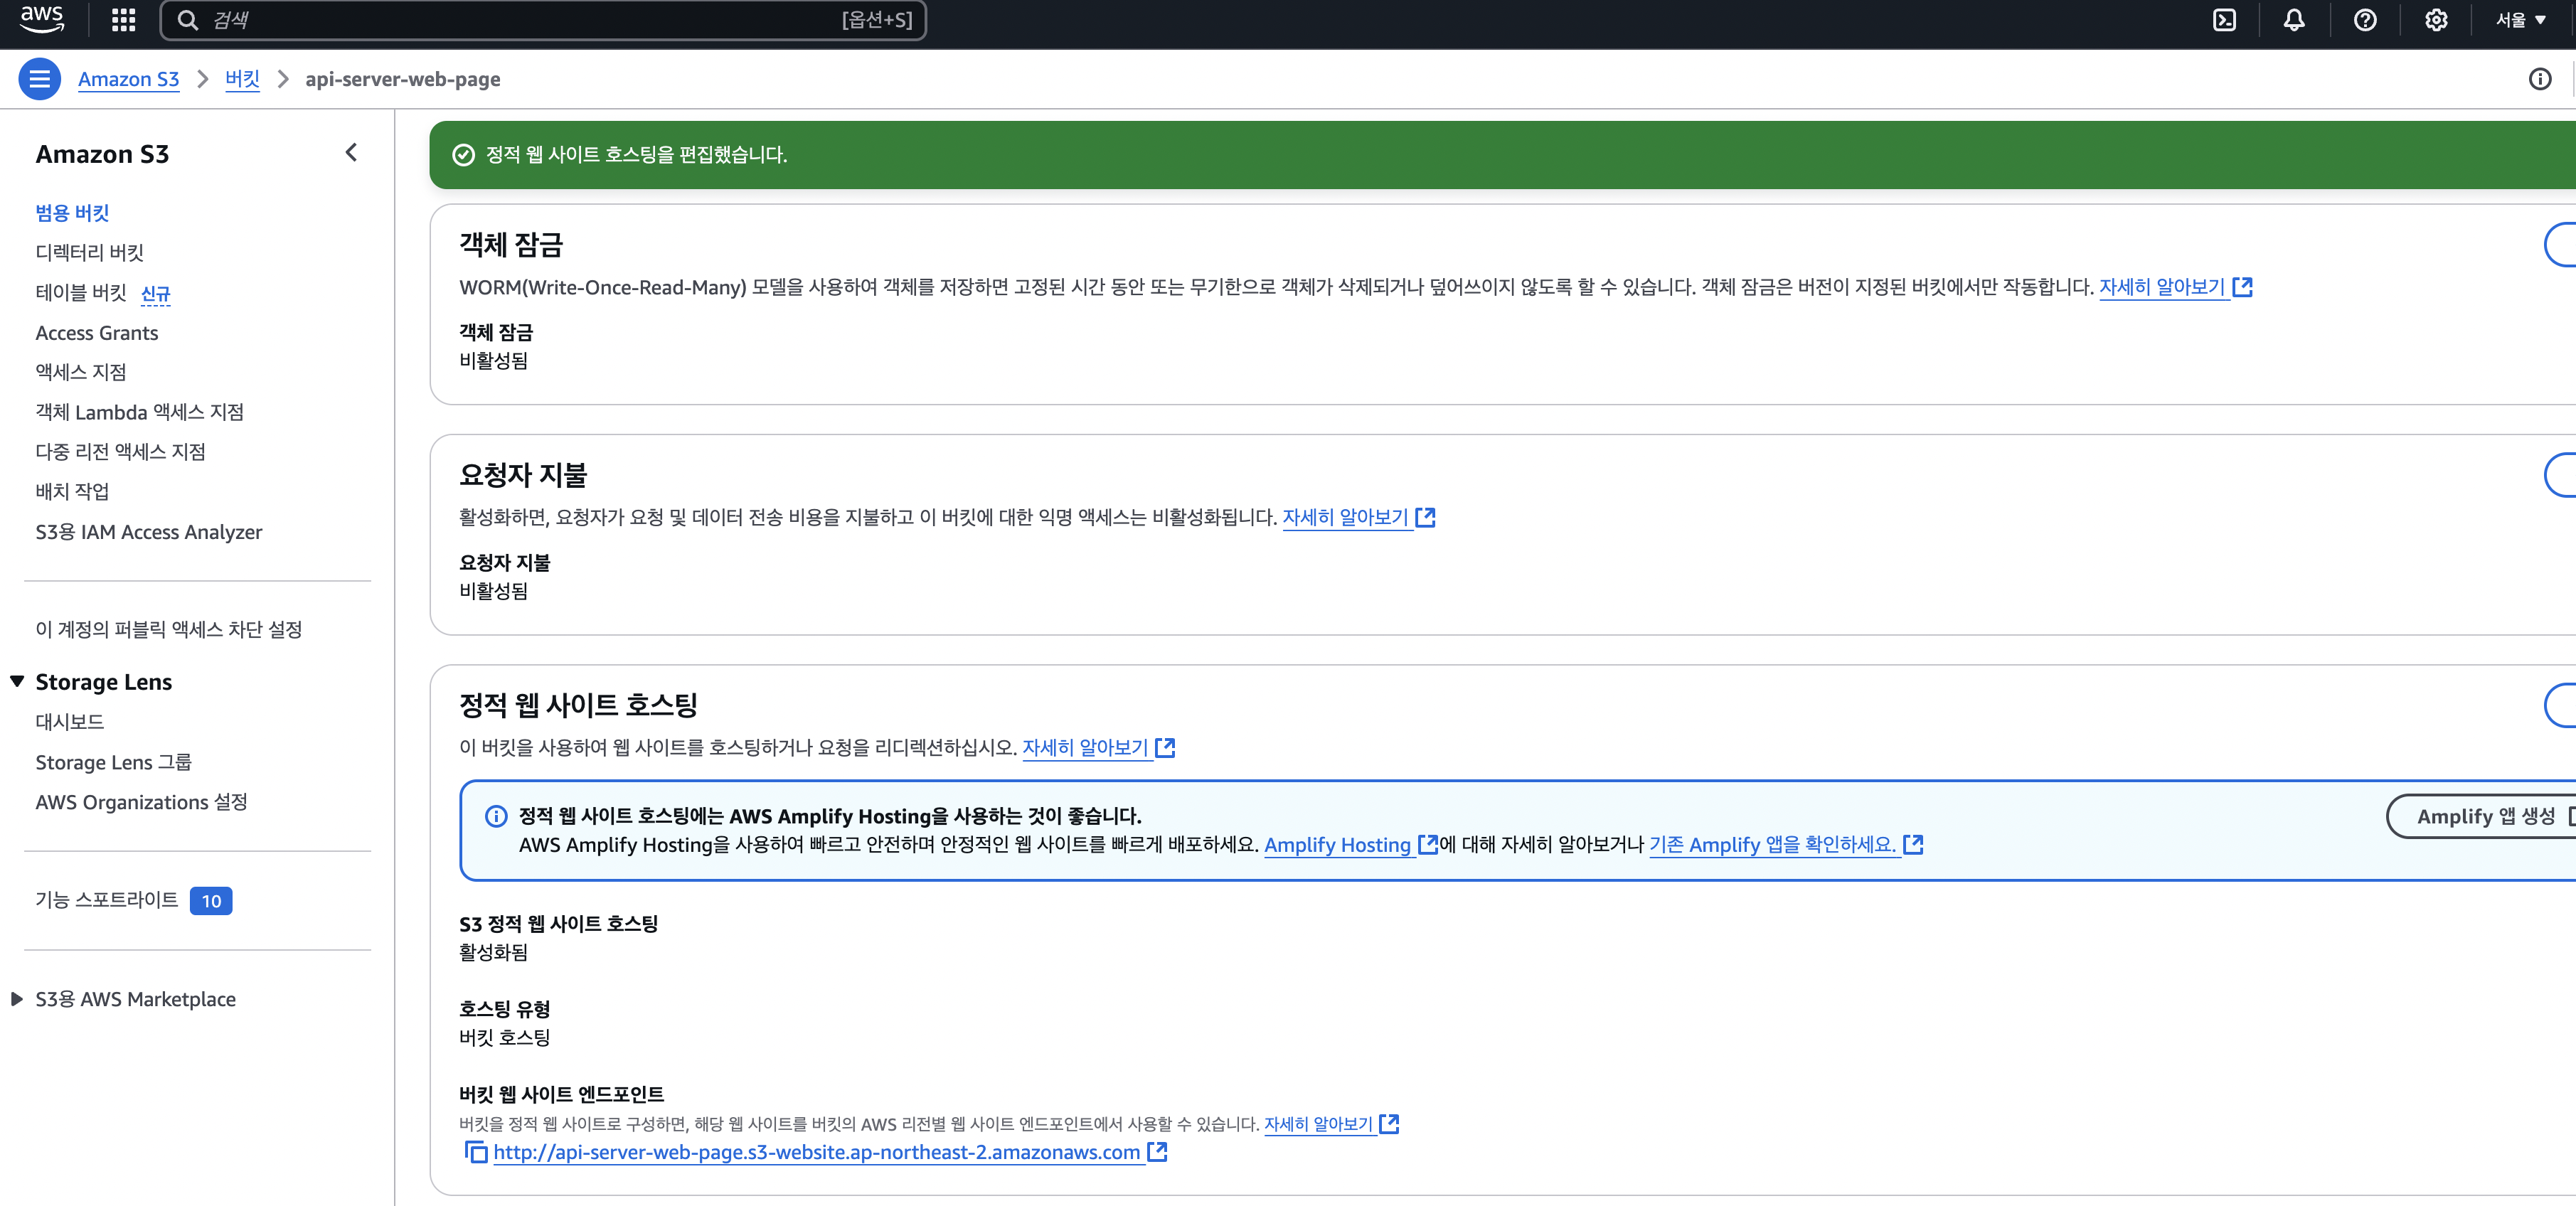2576x1206 pixels.
Task: Collapse the Storage Lens section triangle
Action: [17, 681]
